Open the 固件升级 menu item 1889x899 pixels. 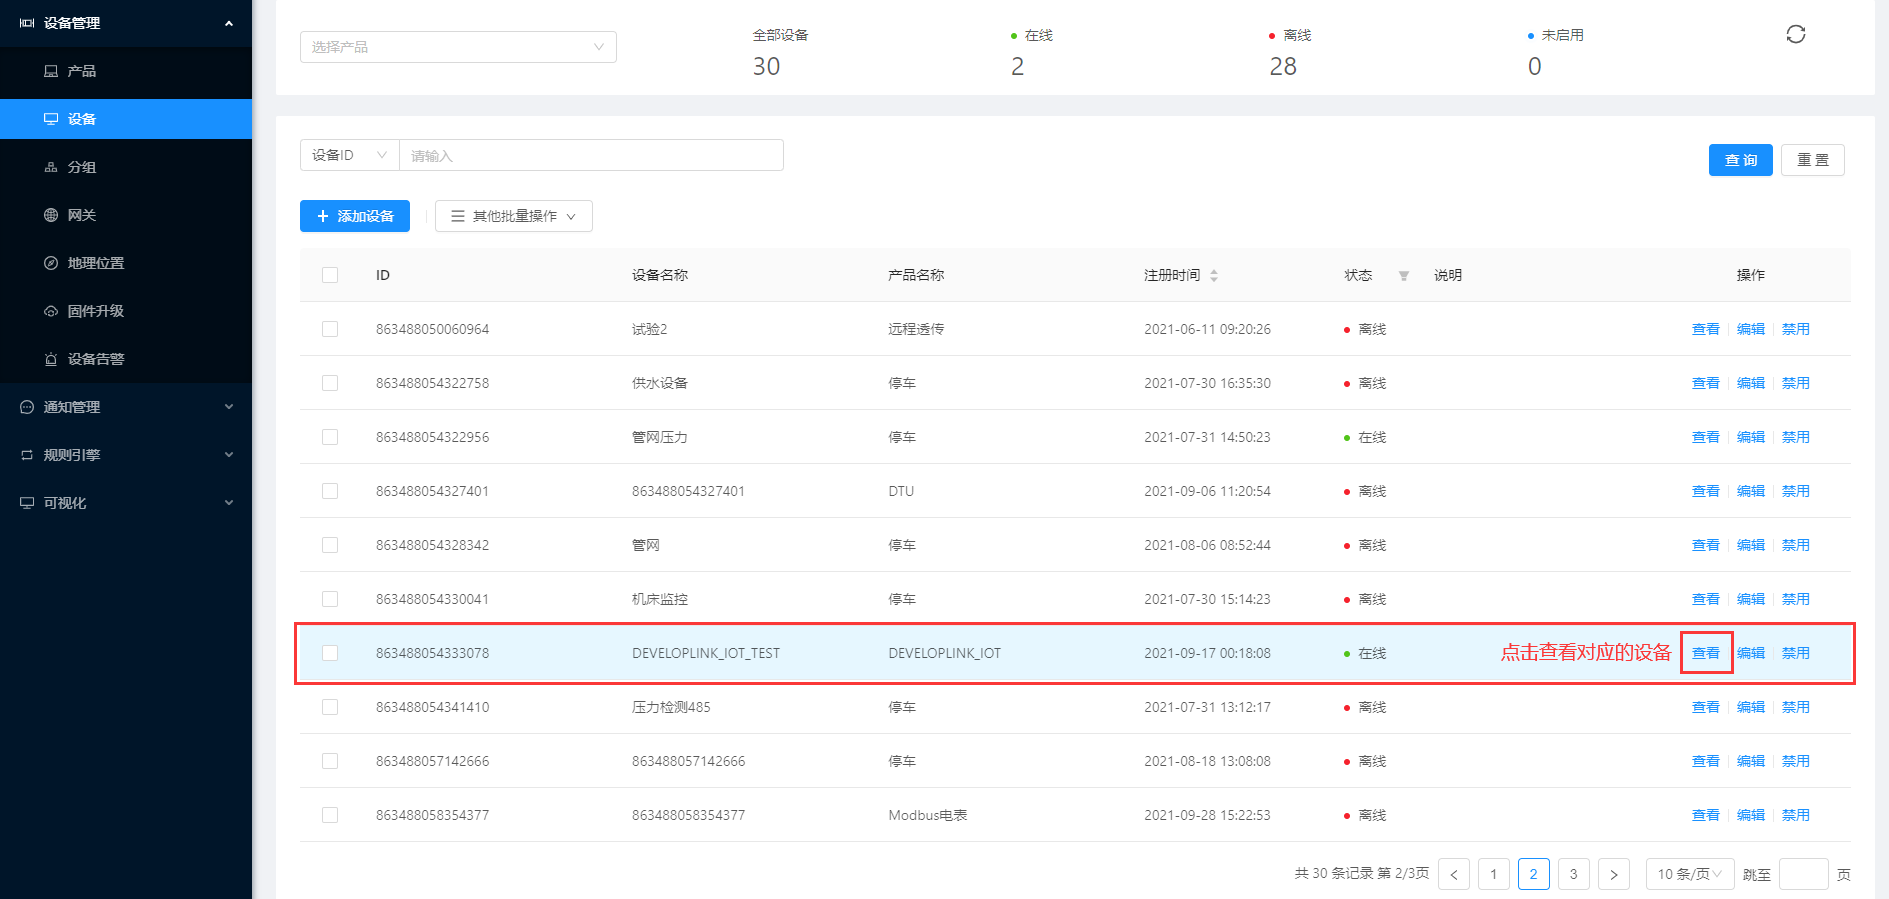click(126, 311)
